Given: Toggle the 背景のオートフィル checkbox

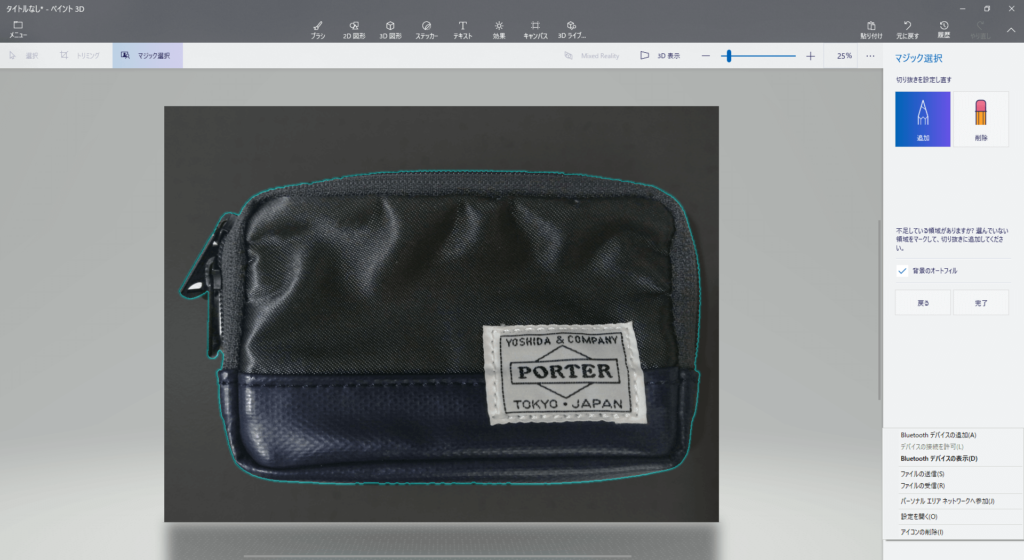Looking at the screenshot, I should point(902,271).
